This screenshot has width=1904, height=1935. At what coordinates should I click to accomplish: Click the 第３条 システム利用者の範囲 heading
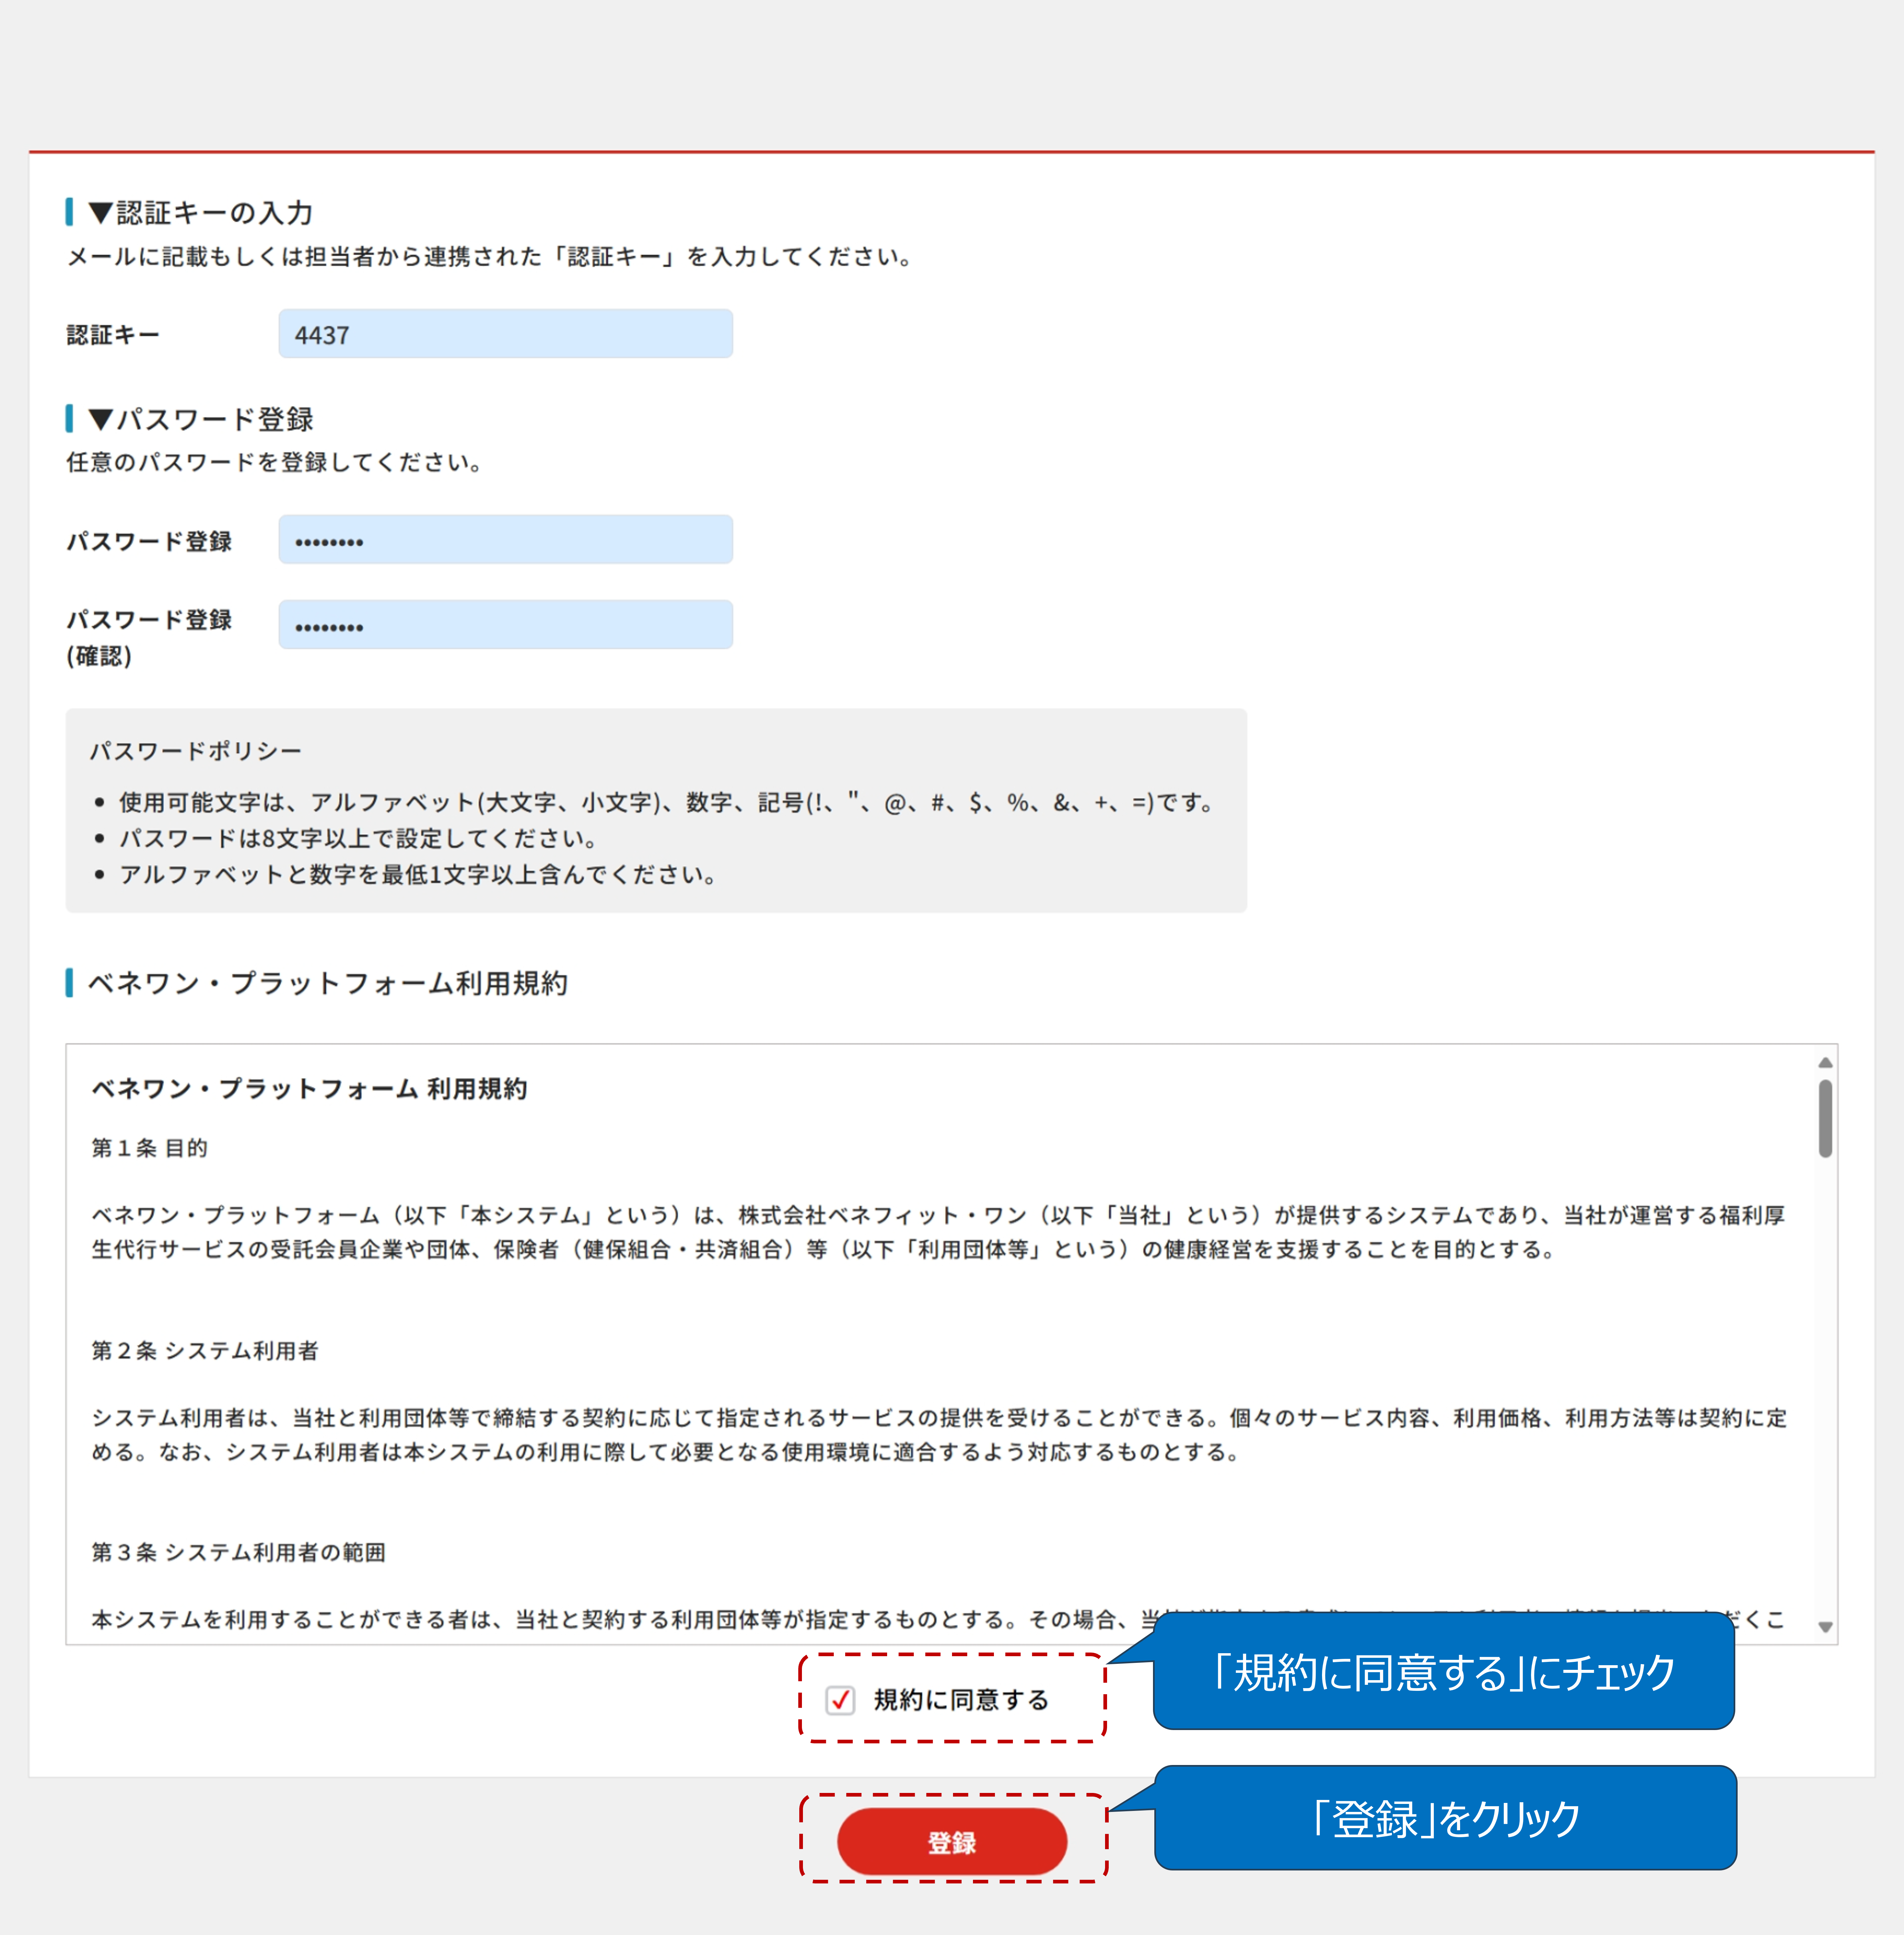[x=238, y=1552]
